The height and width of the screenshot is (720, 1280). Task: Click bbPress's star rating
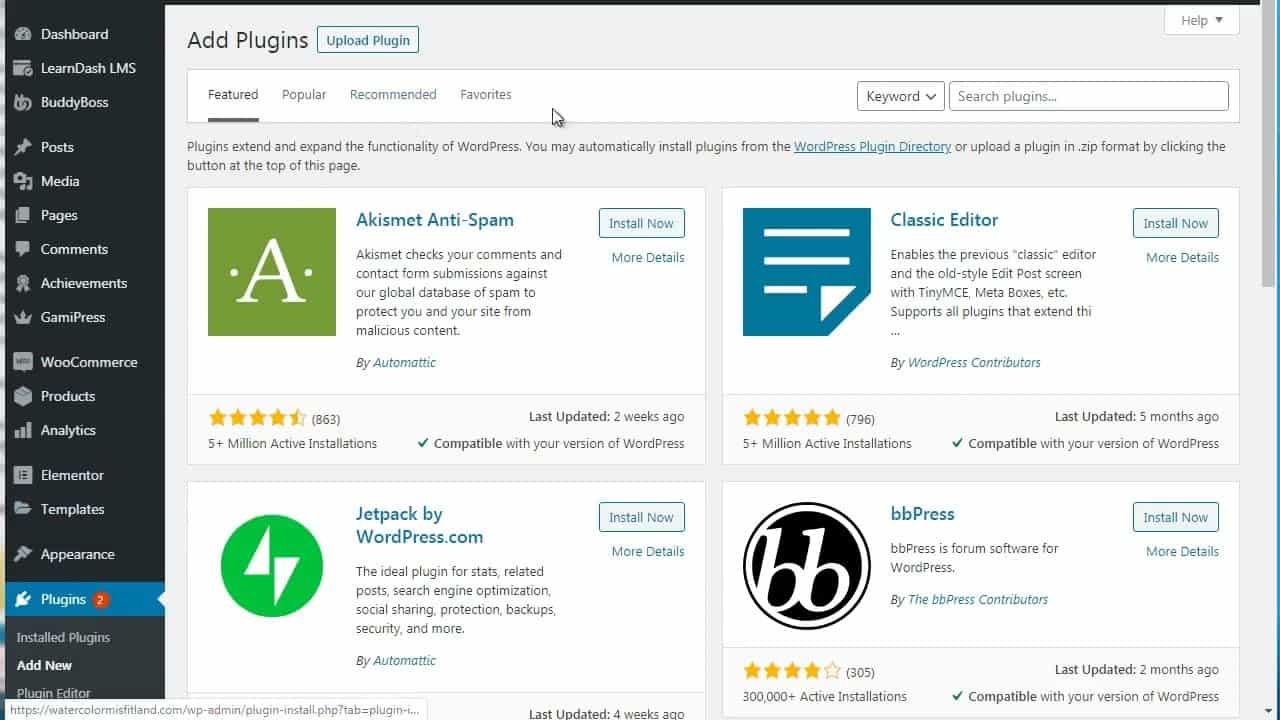pos(792,671)
